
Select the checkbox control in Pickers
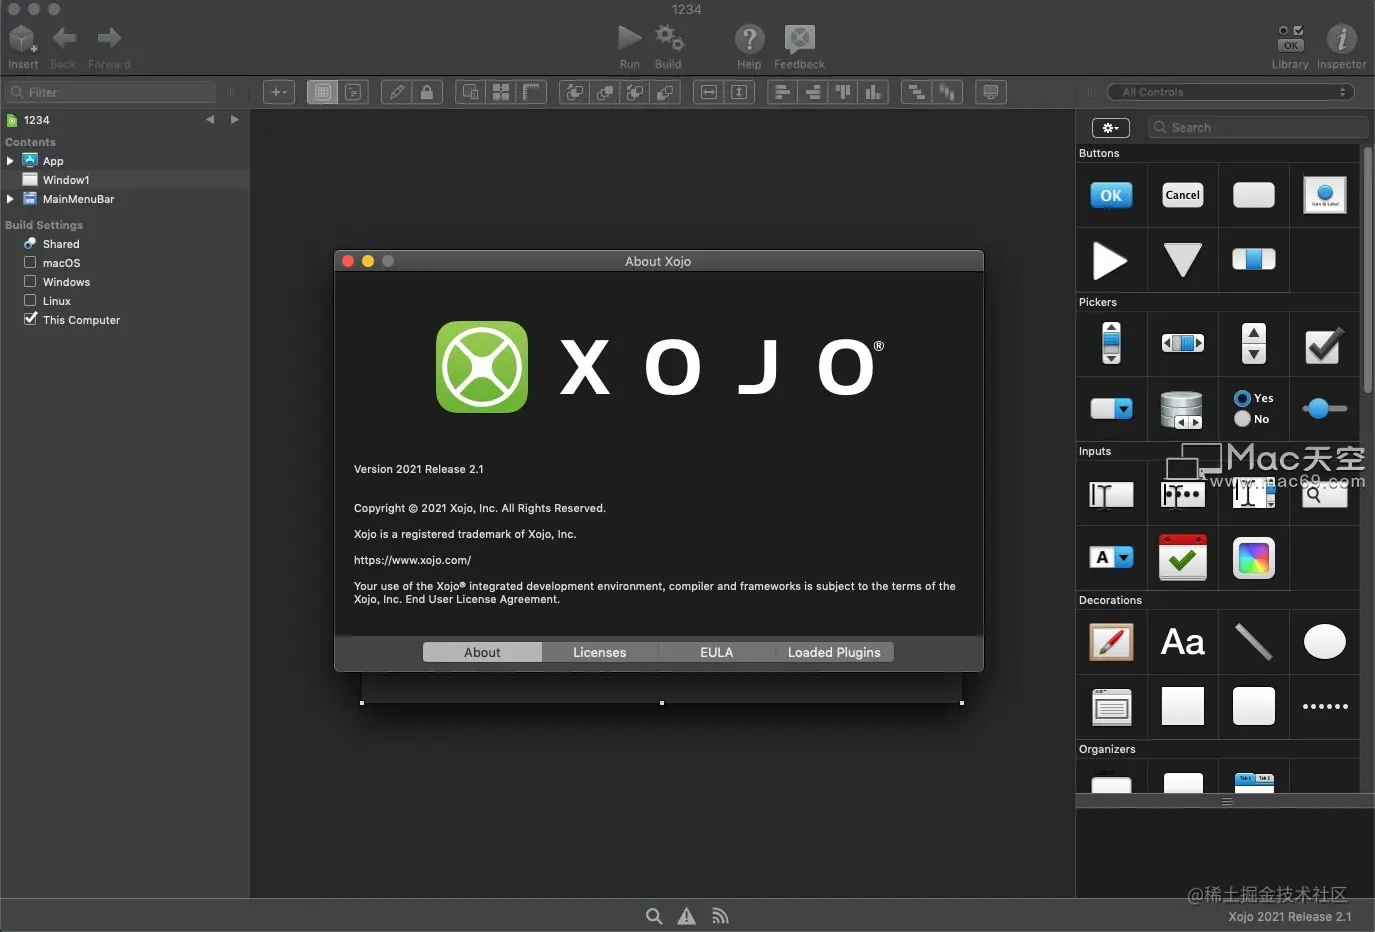pyautogui.click(x=1324, y=345)
